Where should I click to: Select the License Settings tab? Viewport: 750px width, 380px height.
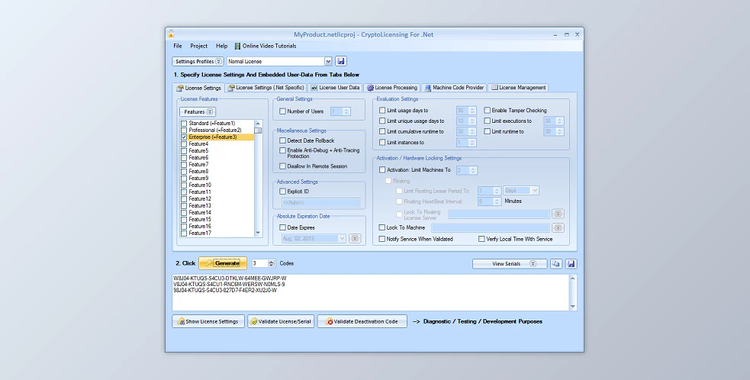point(199,88)
